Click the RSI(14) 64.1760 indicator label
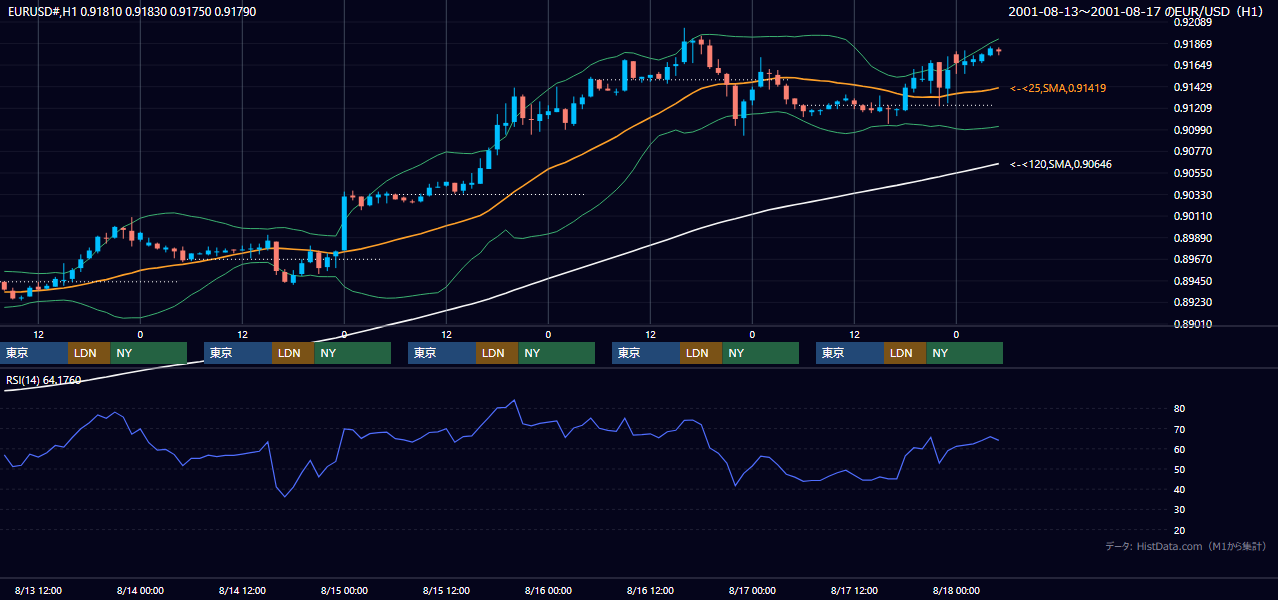 (44, 380)
